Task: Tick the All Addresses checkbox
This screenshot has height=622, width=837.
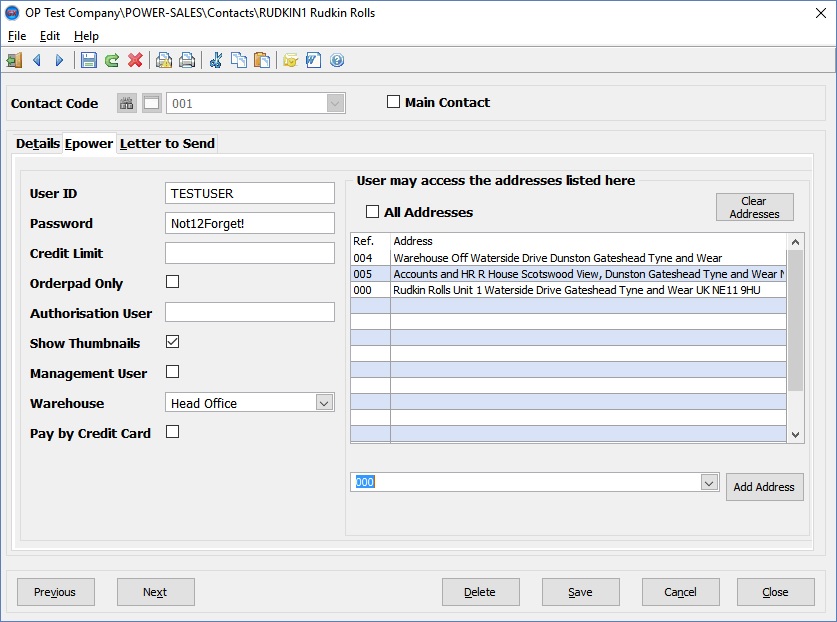Action: (x=372, y=212)
